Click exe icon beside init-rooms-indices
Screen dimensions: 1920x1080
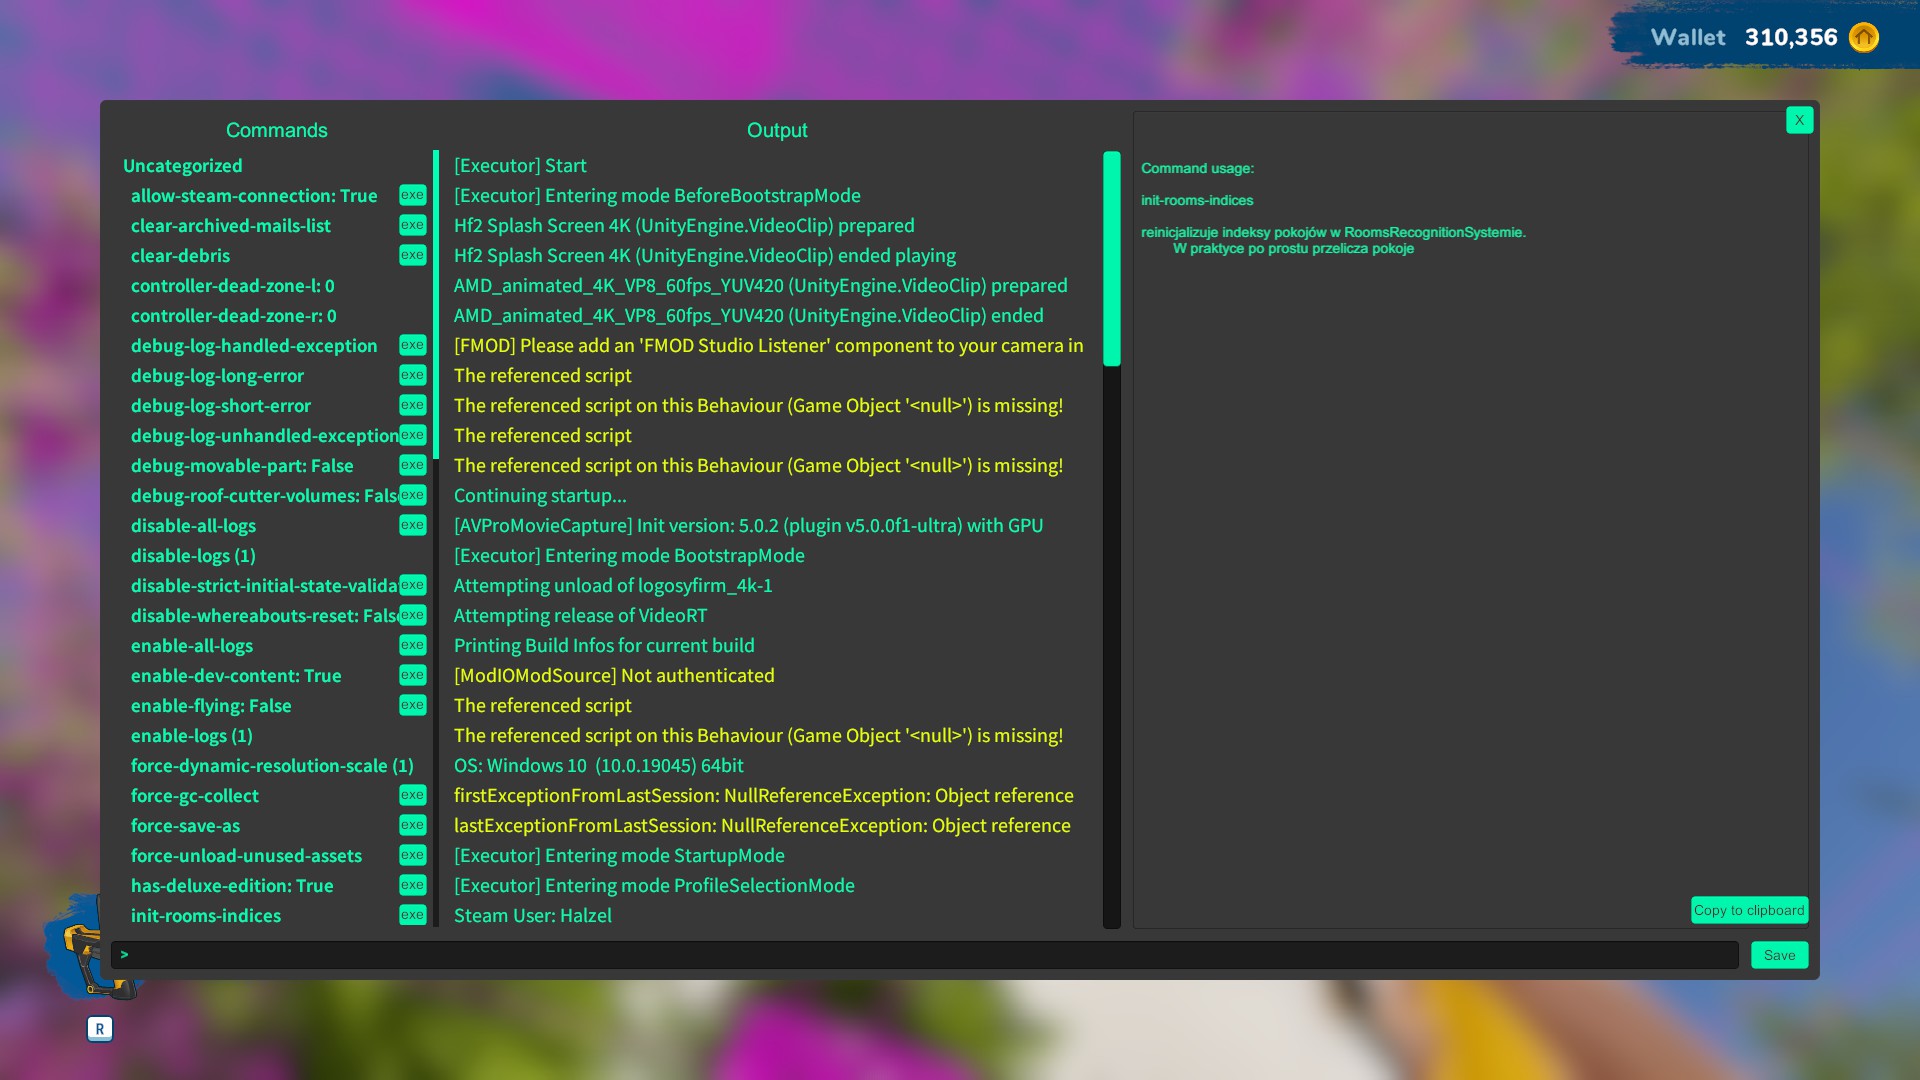coord(412,915)
